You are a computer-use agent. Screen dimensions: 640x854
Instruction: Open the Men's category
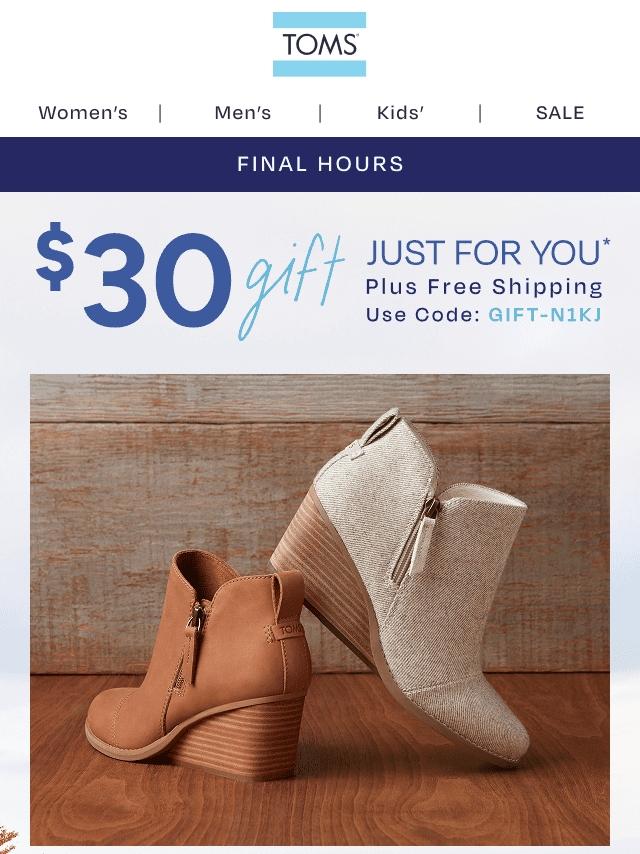(243, 113)
